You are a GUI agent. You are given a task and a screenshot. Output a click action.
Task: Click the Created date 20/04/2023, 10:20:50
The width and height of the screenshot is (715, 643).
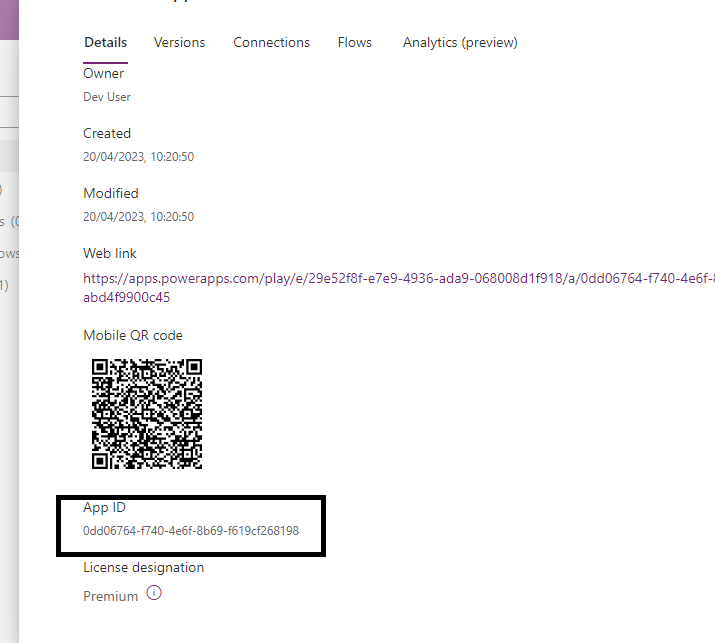(138, 157)
